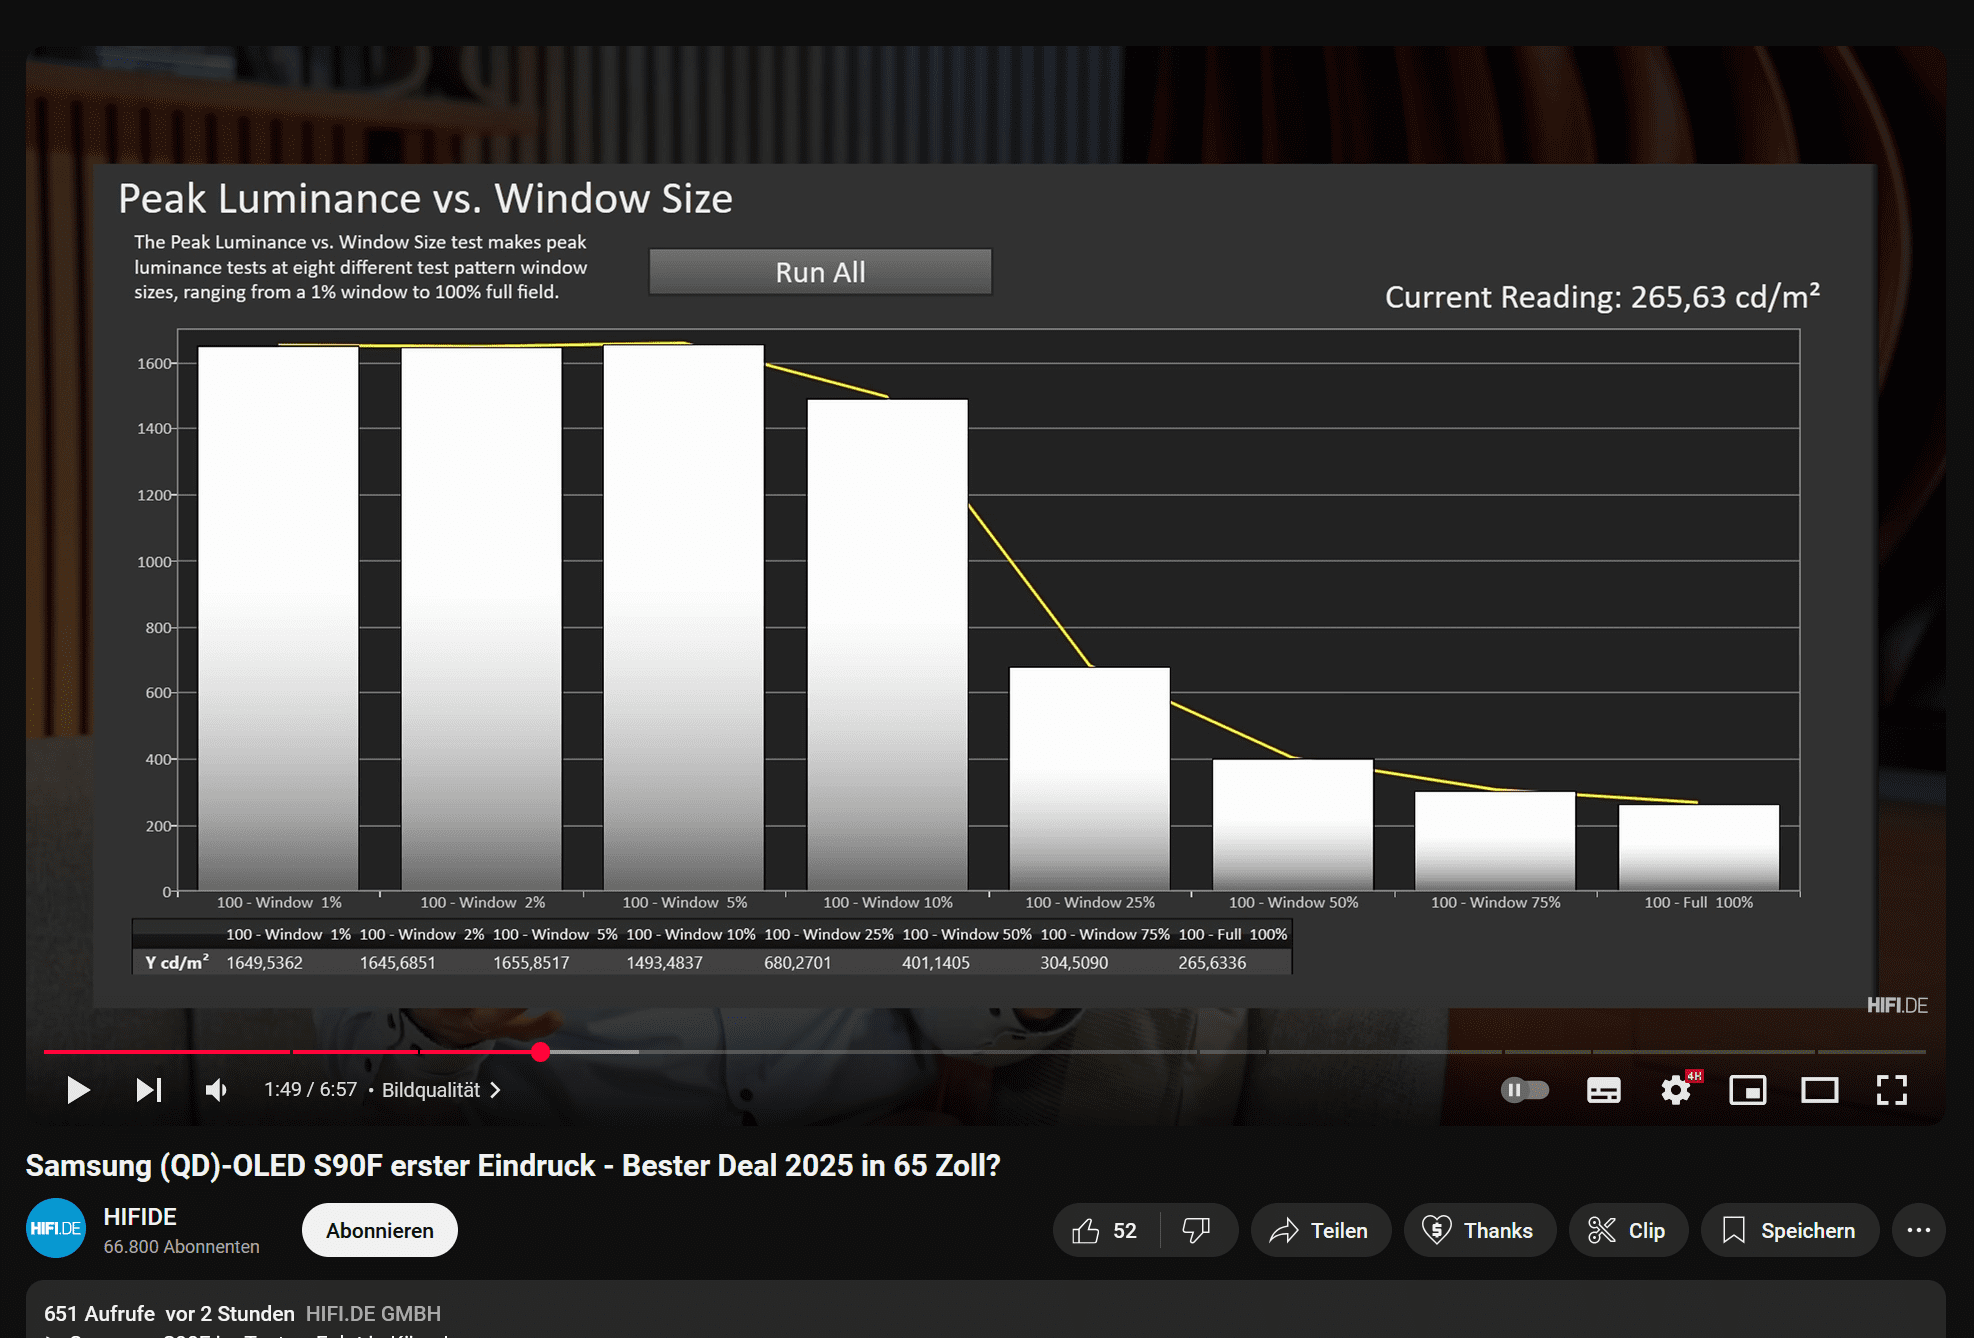Click the 680,2701 table value
This screenshot has width=1974, height=1338.
click(798, 963)
